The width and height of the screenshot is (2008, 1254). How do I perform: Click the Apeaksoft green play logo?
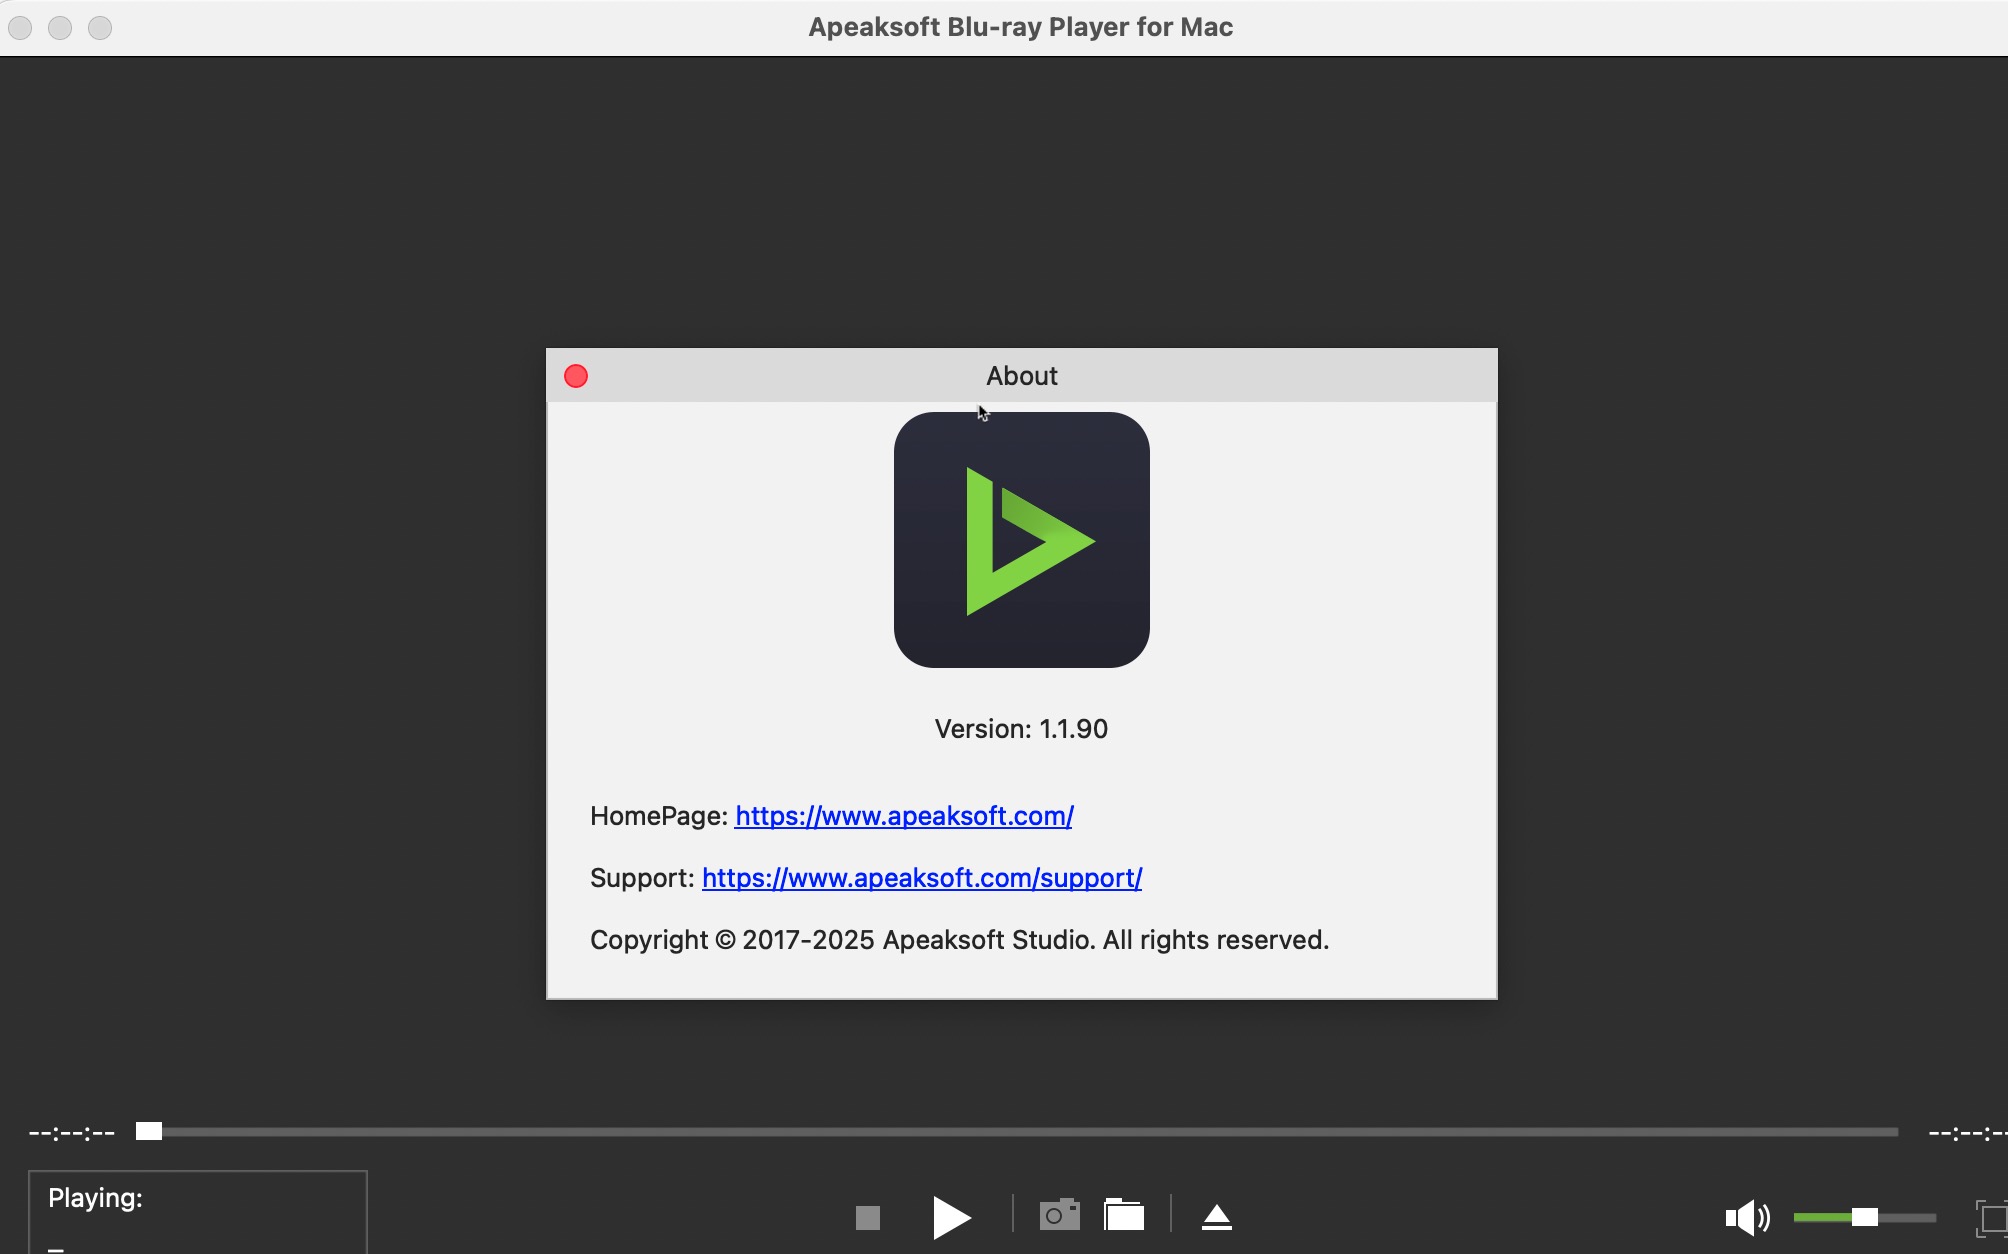tap(1022, 540)
